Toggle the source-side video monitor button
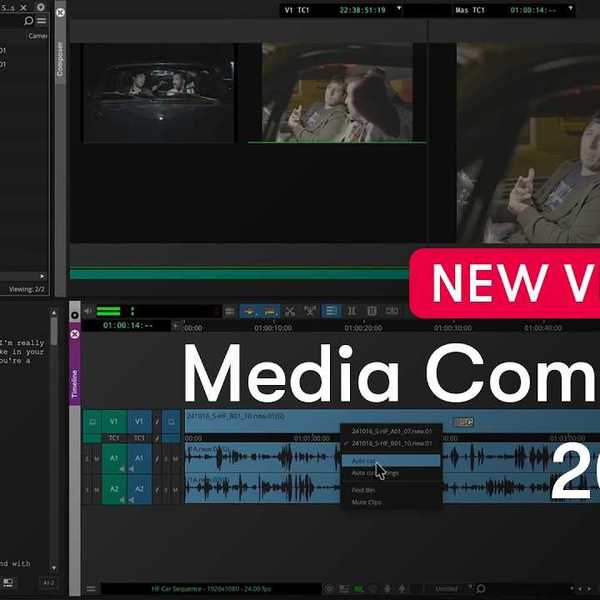600x600 pixels. click(92, 422)
